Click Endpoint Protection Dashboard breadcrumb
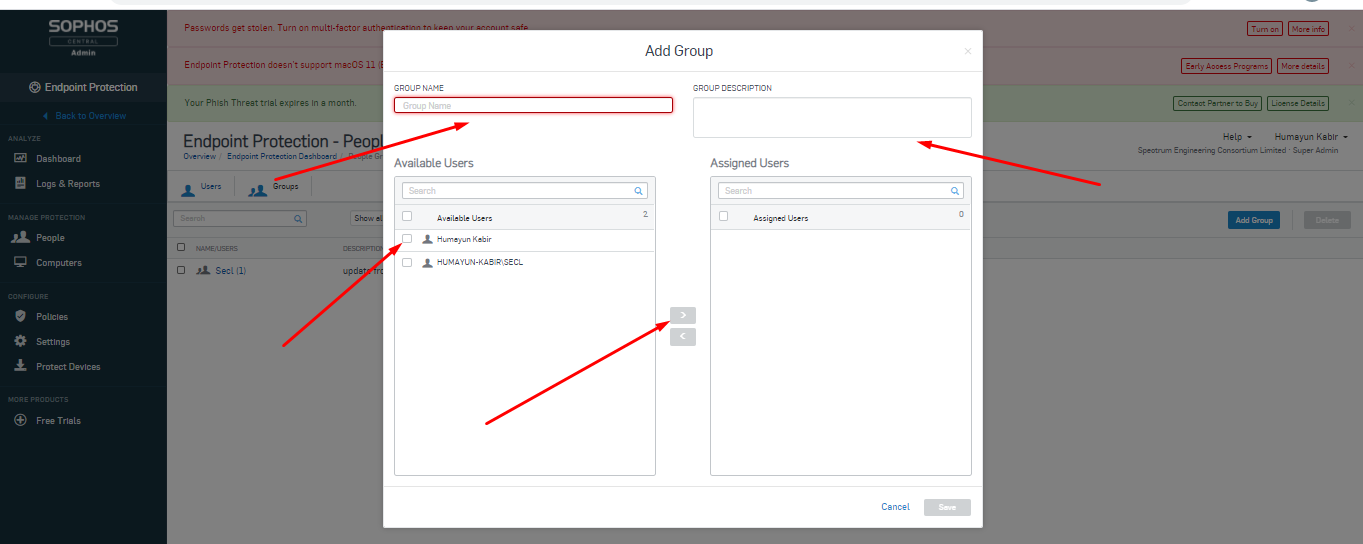The width and height of the screenshot is (1363, 544). (x=282, y=157)
